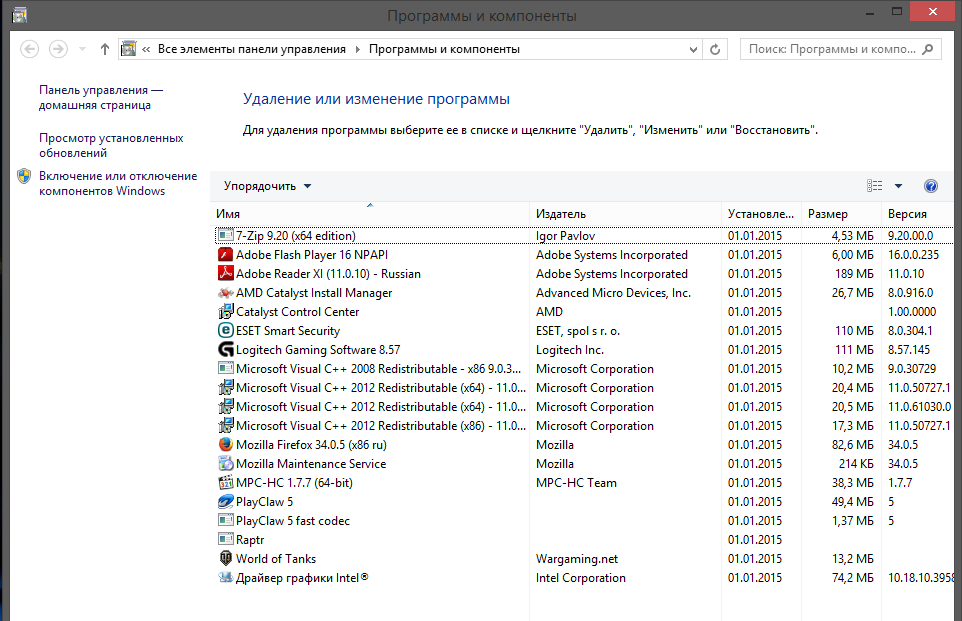
Task: Click the MPC-HC 1.7.7 icon
Action: (226, 483)
